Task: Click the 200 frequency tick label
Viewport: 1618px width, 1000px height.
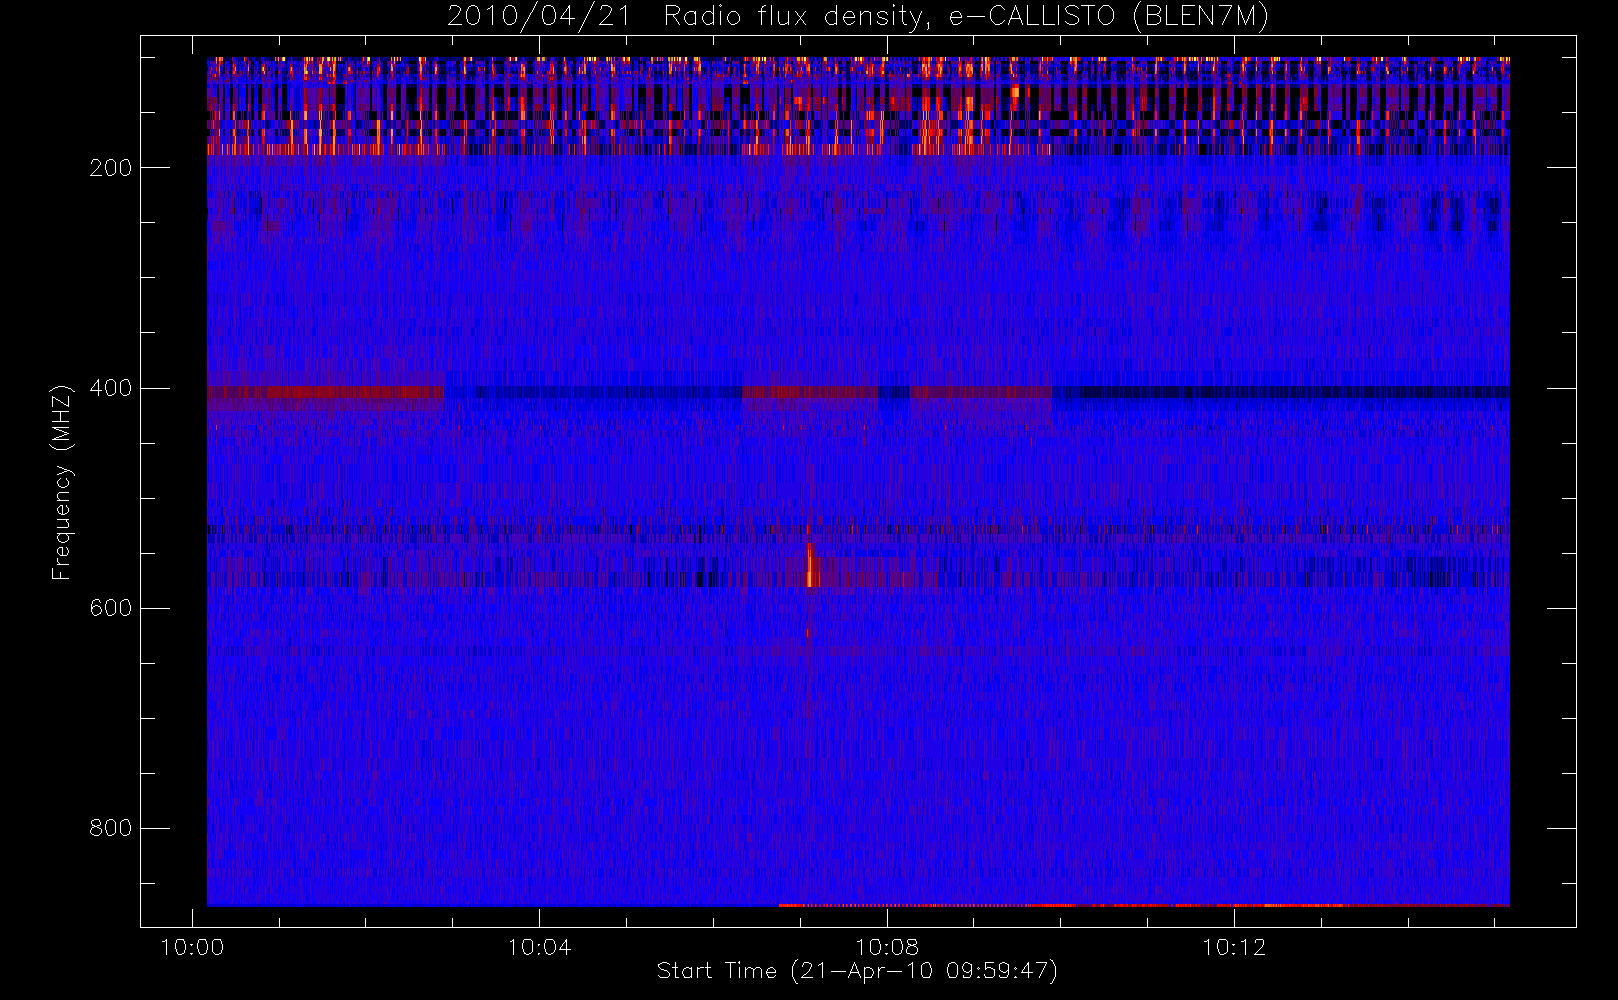Action: coord(110,168)
